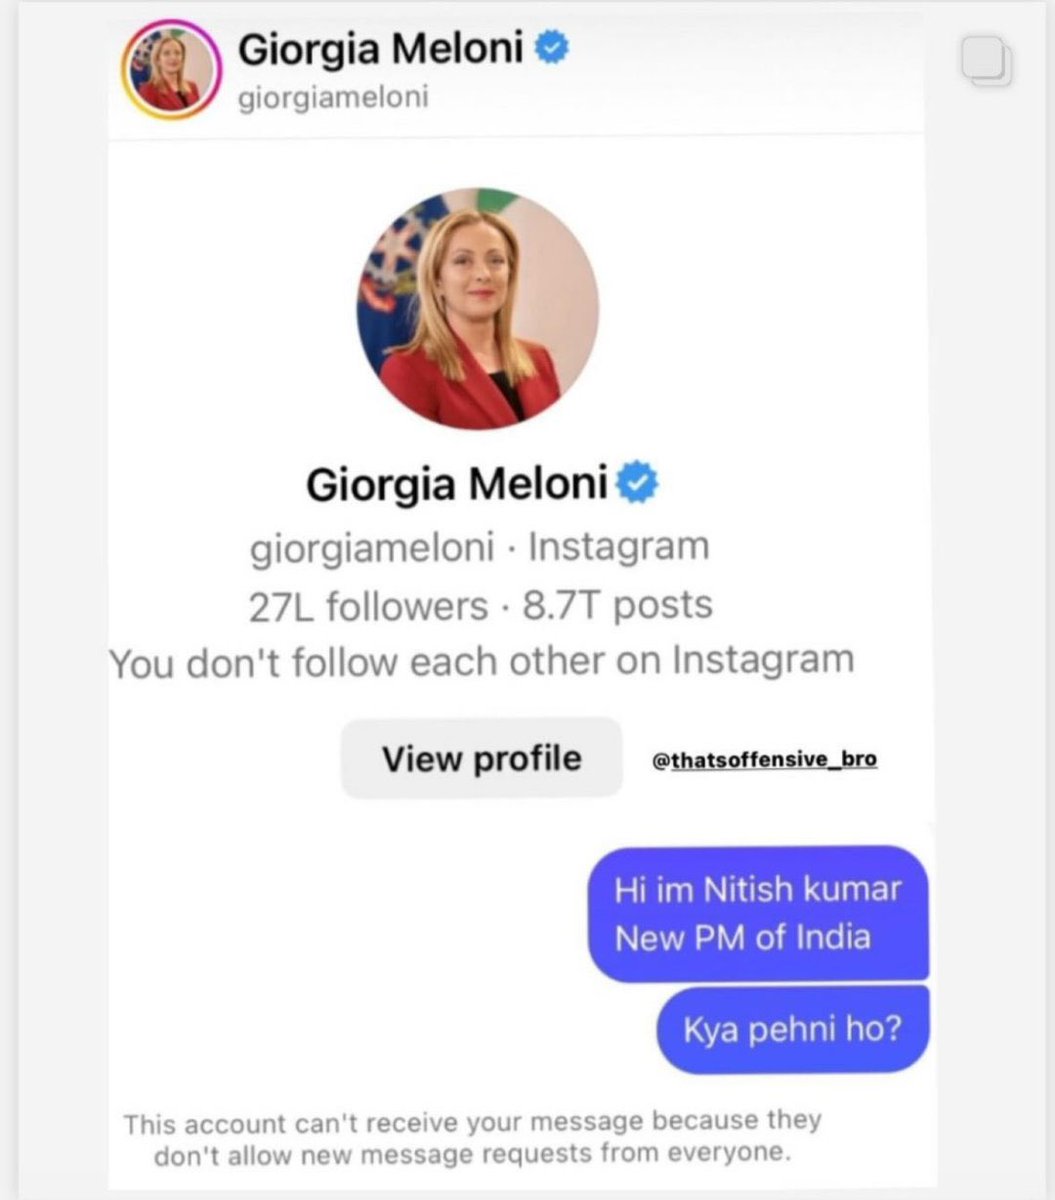Image resolution: width=1055 pixels, height=1200 pixels.
Task: Click the large bold Giorgia Meloni name
Action: pyautogui.click(x=457, y=485)
